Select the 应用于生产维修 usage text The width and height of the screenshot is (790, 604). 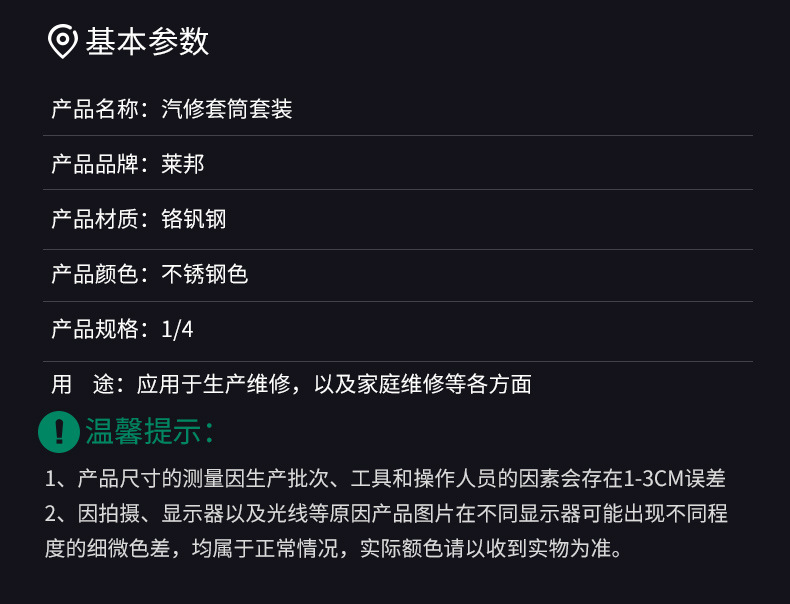(x=212, y=384)
